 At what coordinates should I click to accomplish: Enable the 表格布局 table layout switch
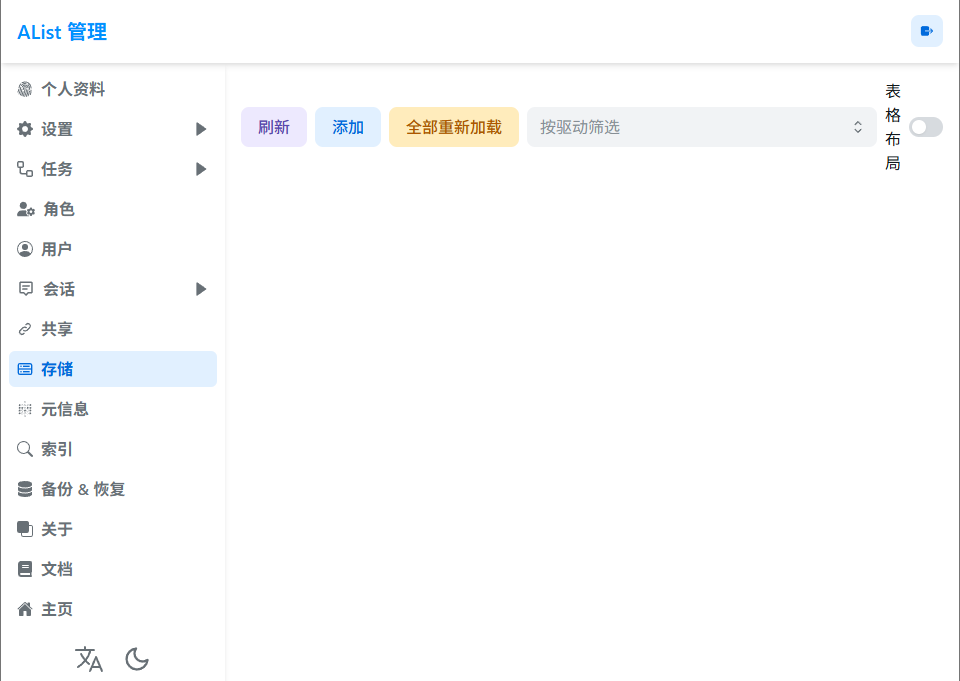[926, 127]
